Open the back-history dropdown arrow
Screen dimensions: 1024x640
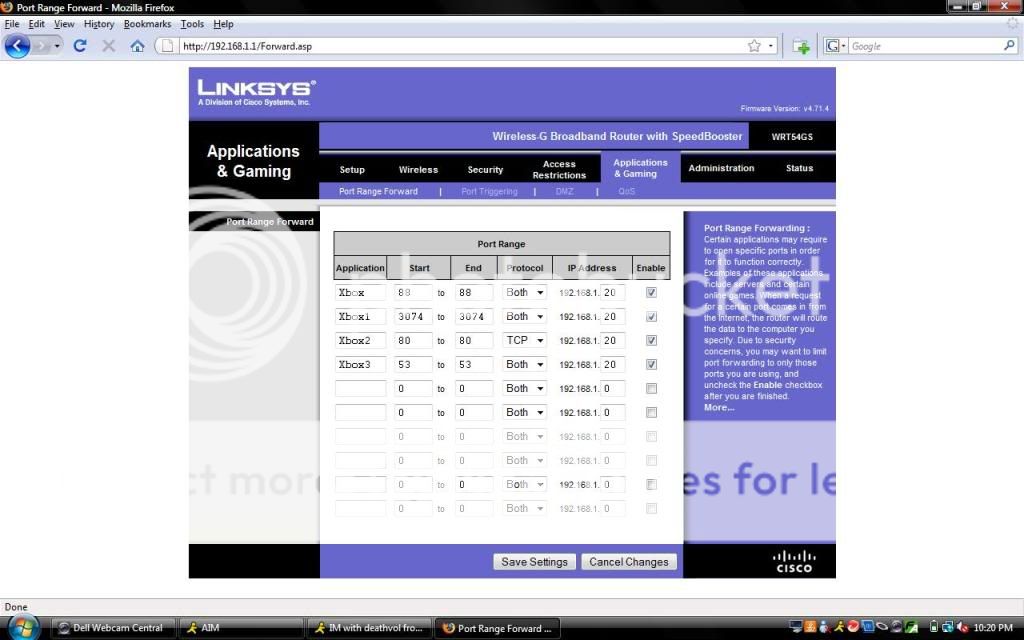(57, 46)
